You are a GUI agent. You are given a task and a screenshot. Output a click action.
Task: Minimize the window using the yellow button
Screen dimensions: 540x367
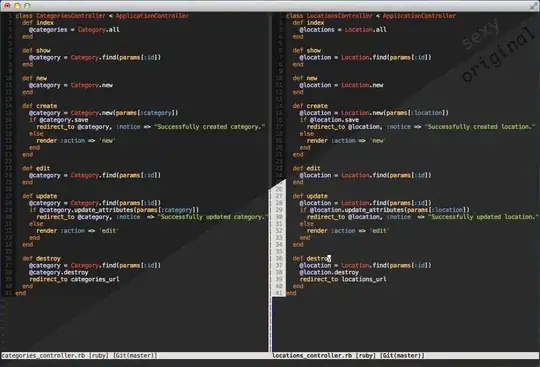point(17,5)
